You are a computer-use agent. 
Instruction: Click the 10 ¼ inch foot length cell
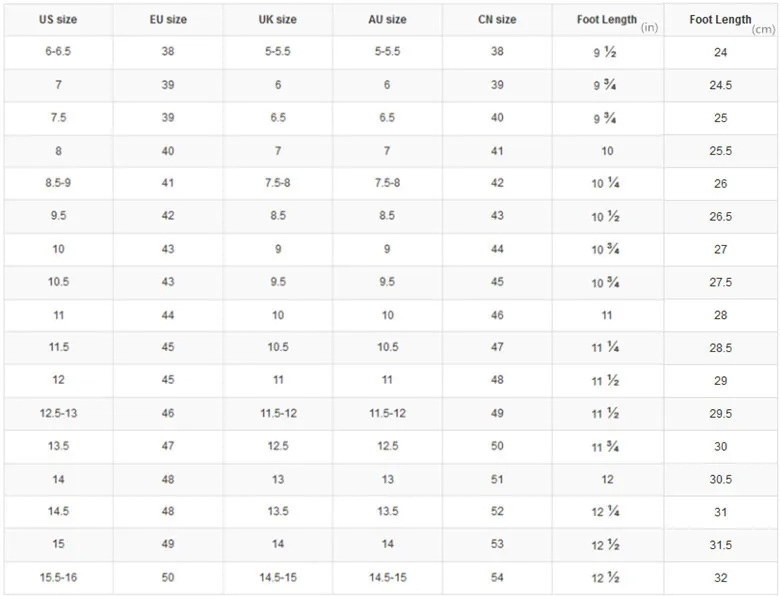(x=607, y=184)
